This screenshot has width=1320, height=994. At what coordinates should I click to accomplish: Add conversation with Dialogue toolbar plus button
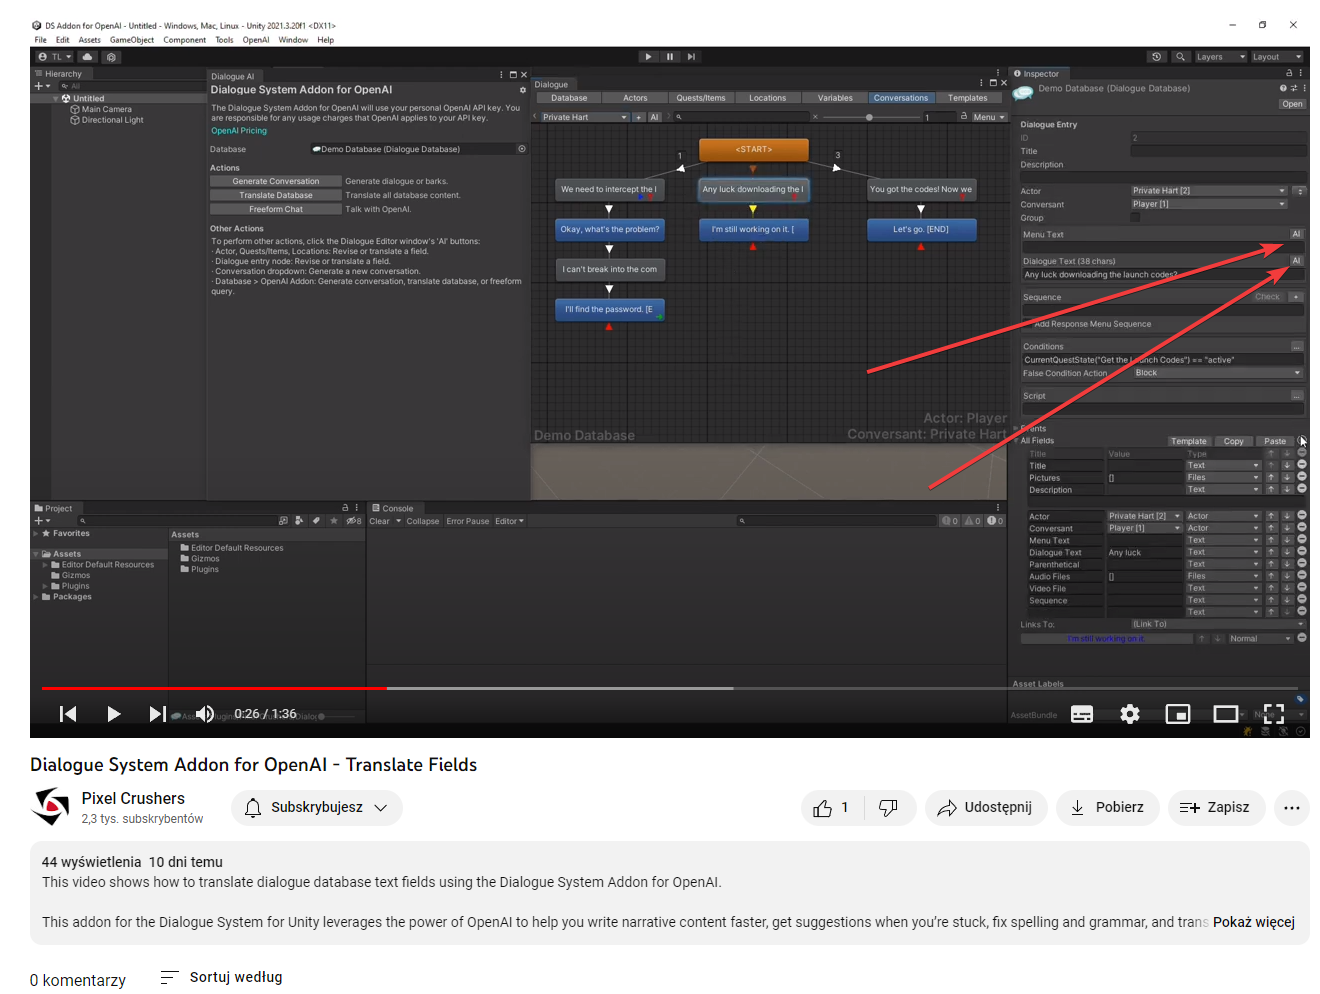pyautogui.click(x=638, y=117)
